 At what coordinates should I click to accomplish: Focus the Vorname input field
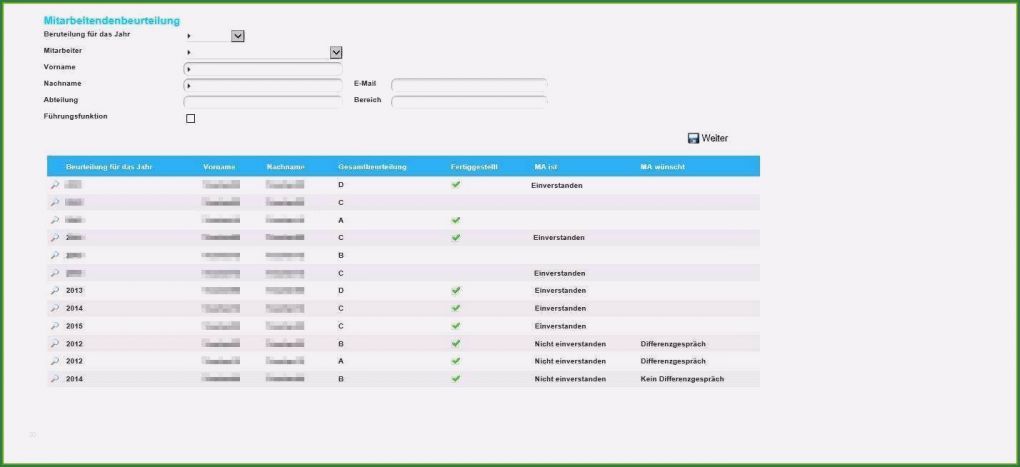pos(265,69)
